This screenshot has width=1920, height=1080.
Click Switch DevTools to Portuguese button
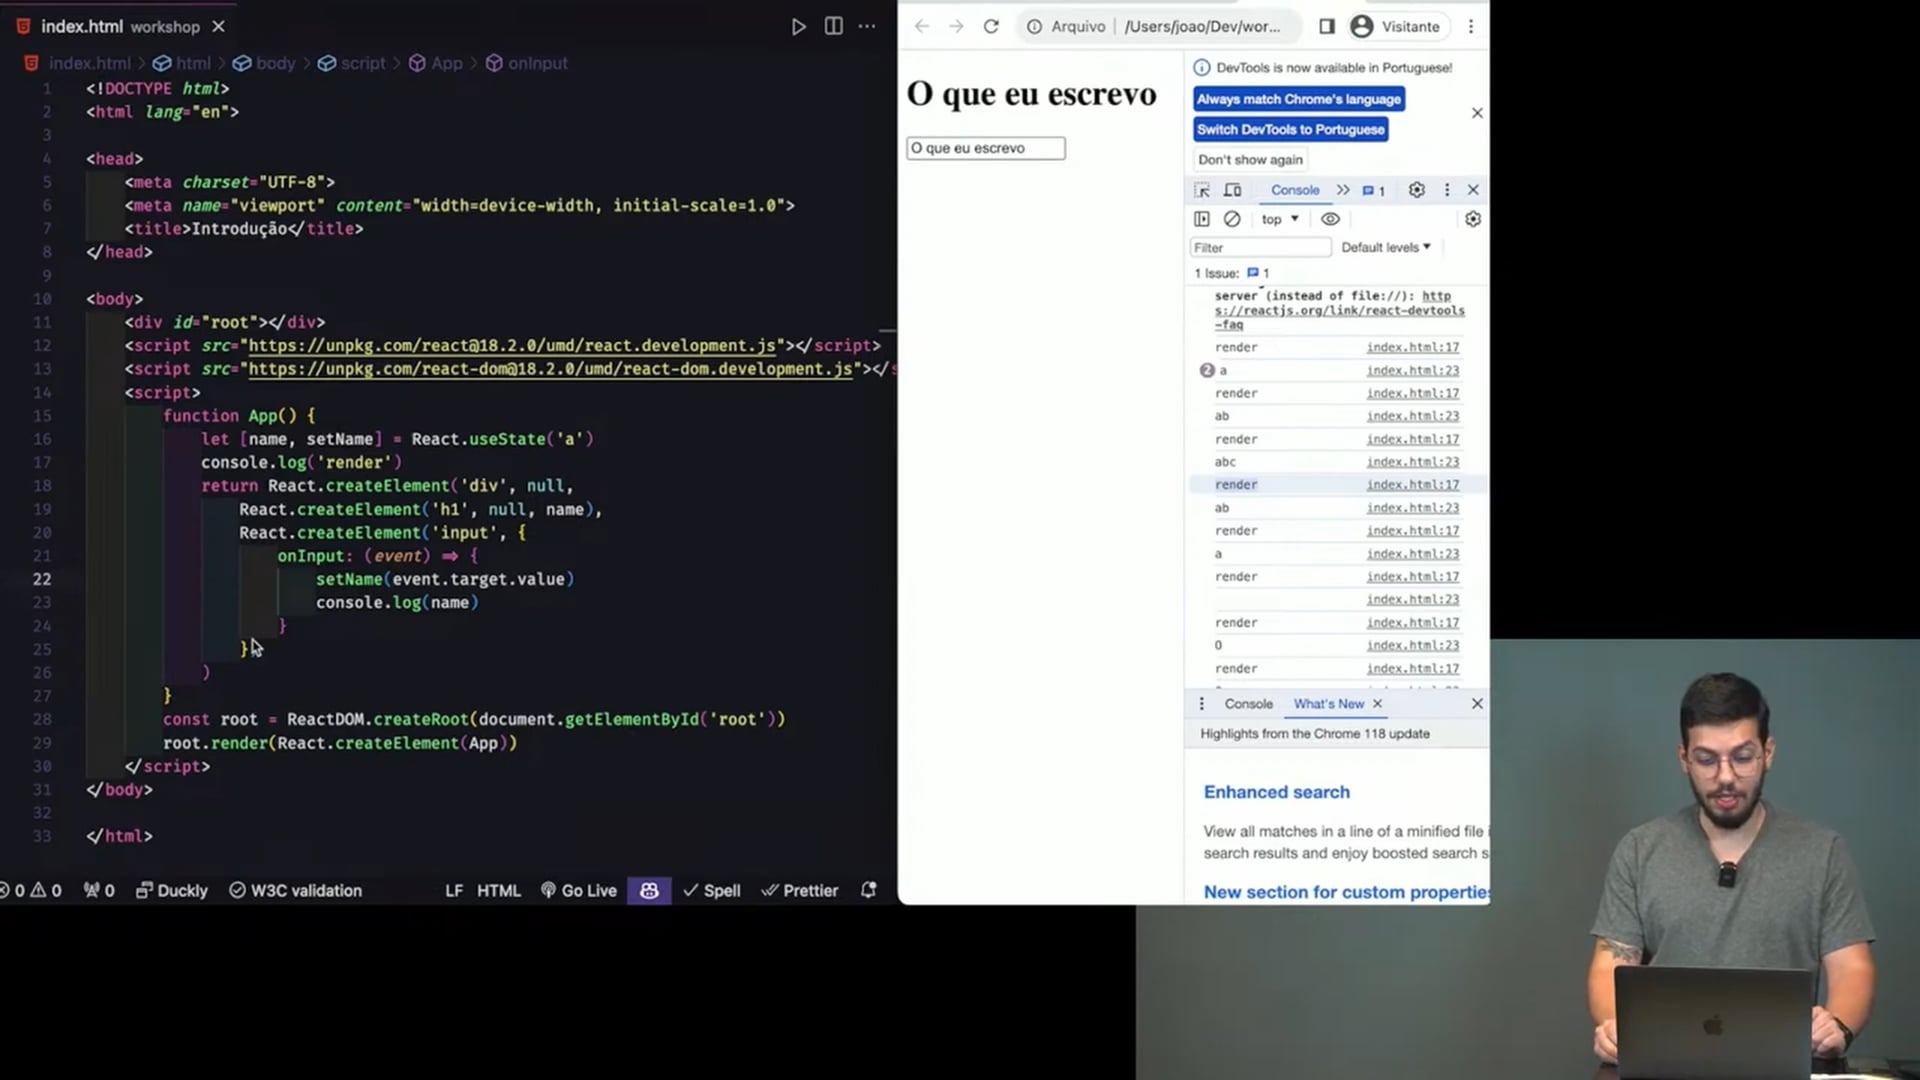click(1290, 129)
